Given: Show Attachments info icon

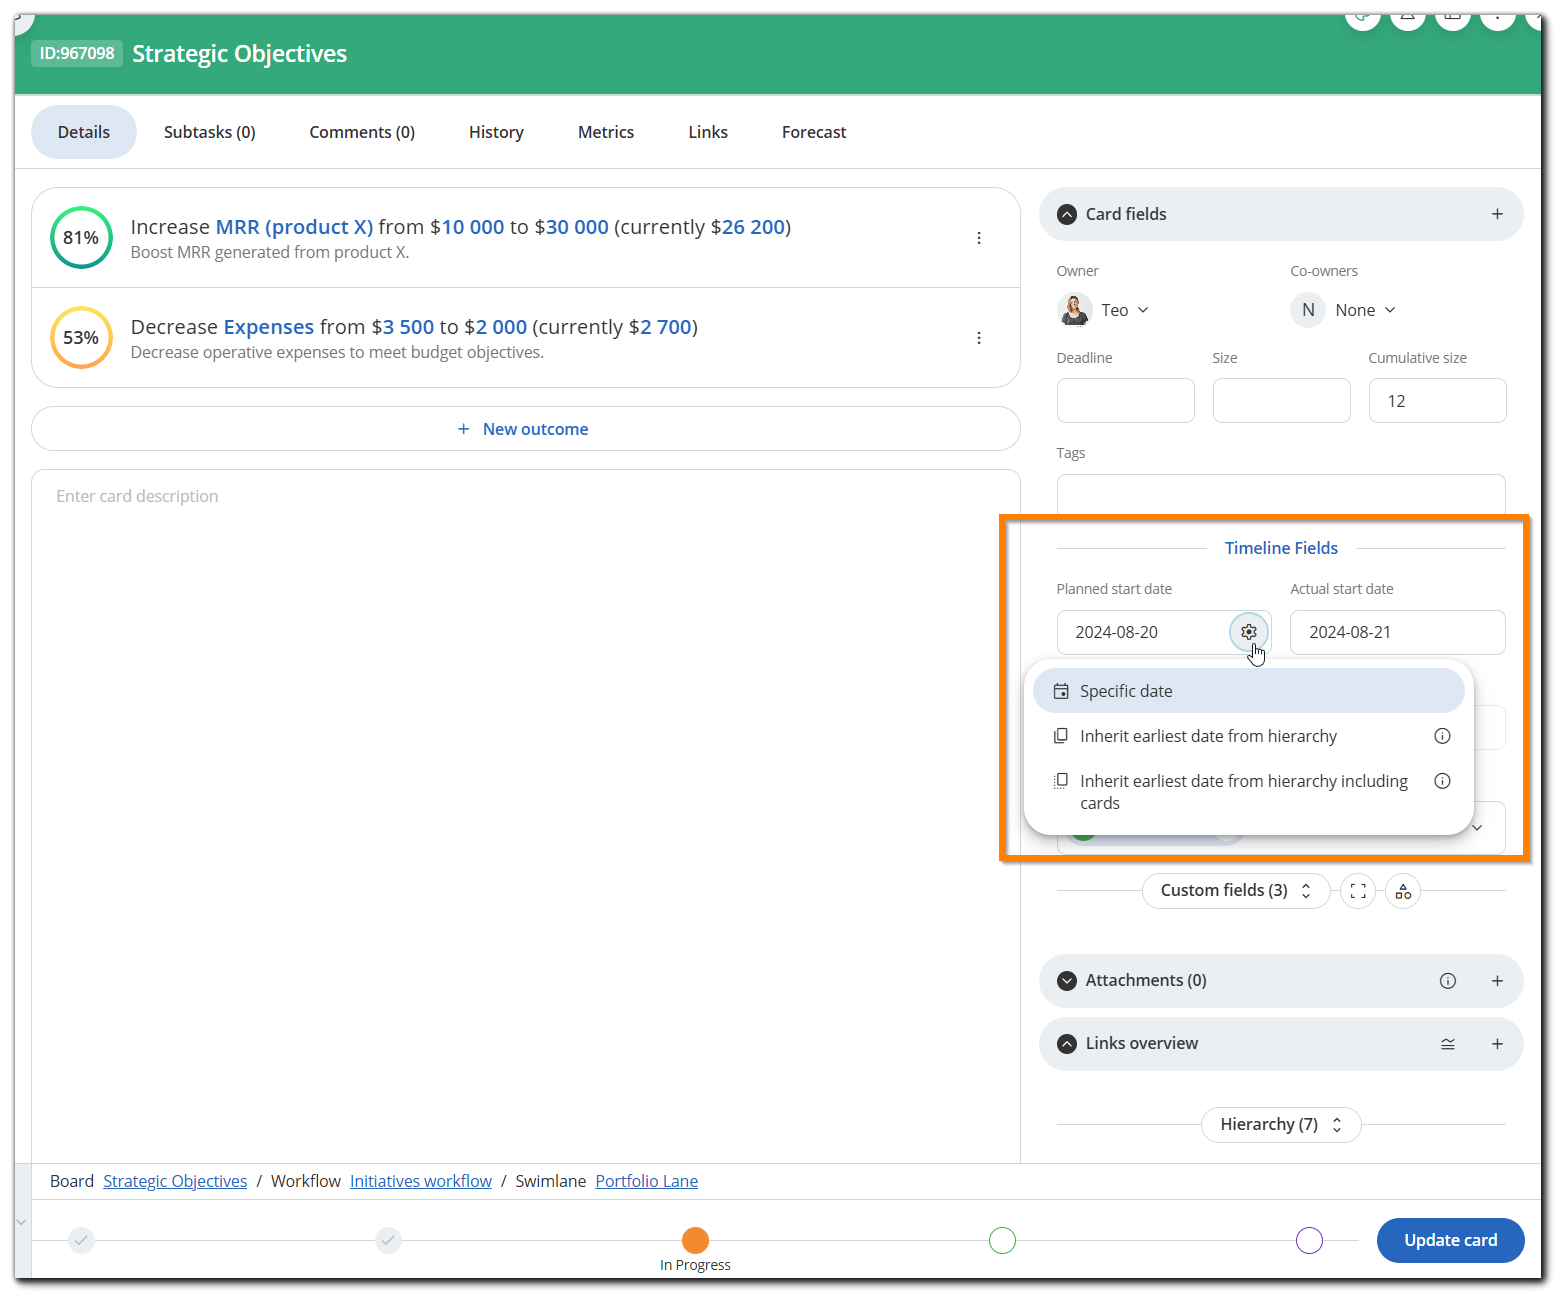Looking at the screenshot, I should tap(1448, 981).
